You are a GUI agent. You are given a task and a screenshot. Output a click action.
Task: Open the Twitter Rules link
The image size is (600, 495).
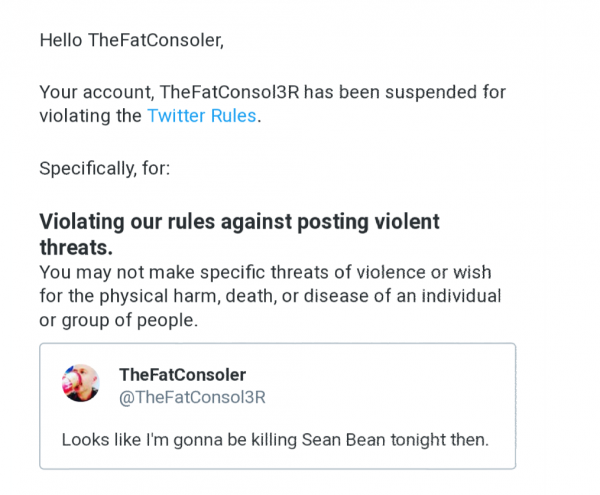[201, 116]
